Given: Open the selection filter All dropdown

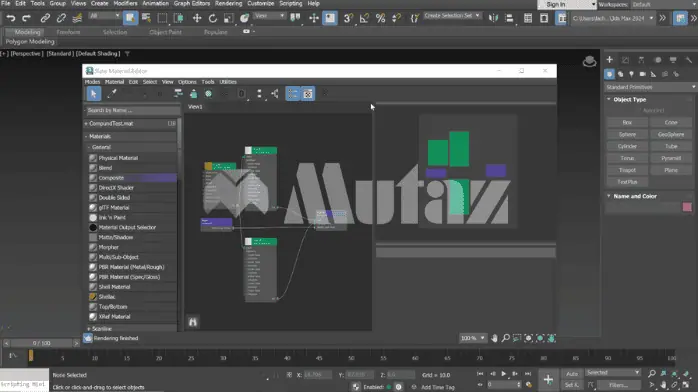Looking at the screenshot, I should point(104,16).
